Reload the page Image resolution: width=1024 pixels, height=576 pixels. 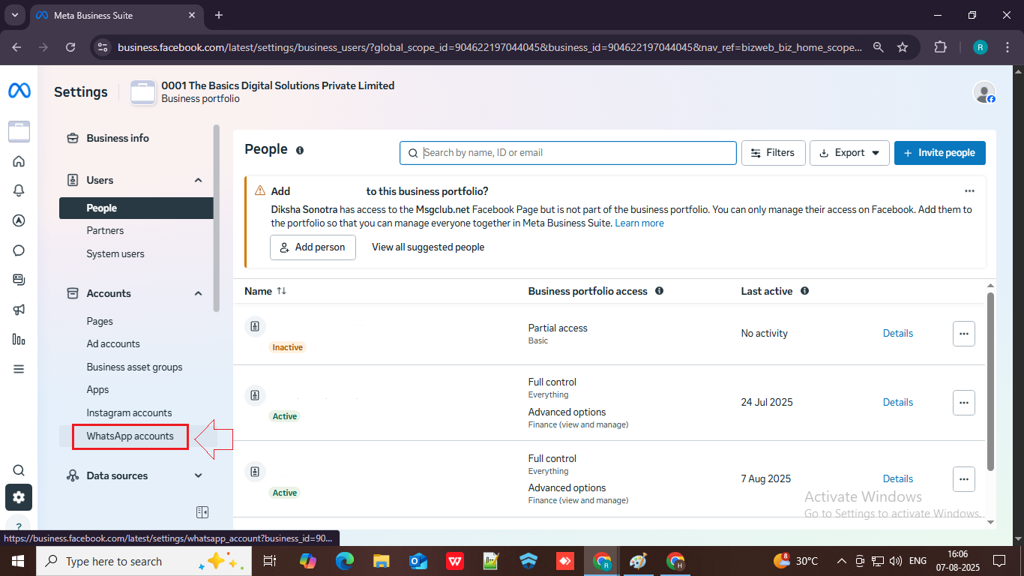[x=71, y=47]
